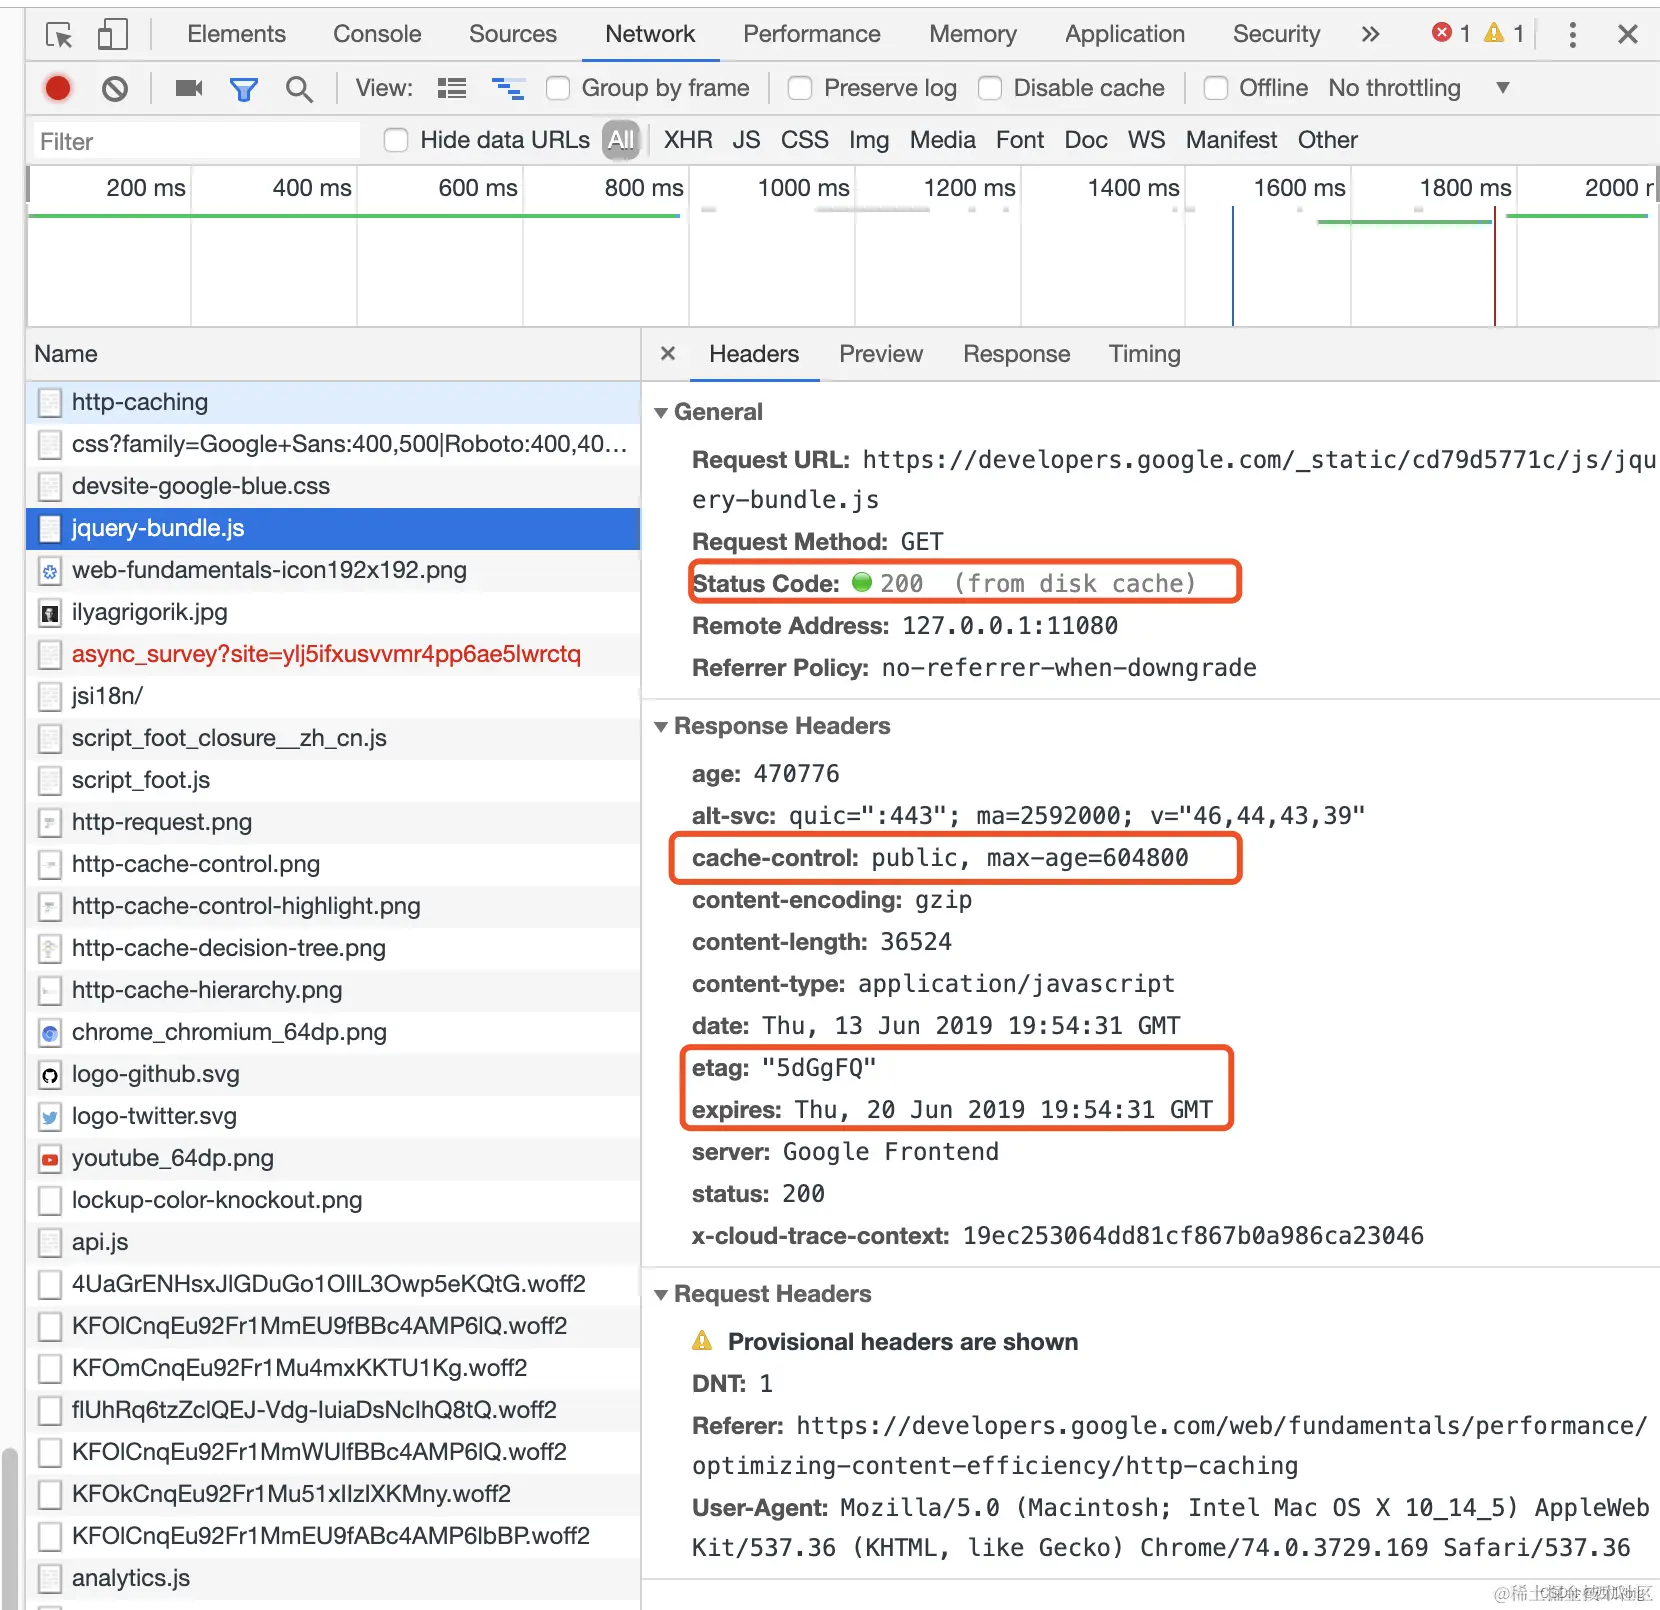1660x1610 pixels.
Task: Select the http-cache-decision-tree.png request
Action: coord(333,949)
